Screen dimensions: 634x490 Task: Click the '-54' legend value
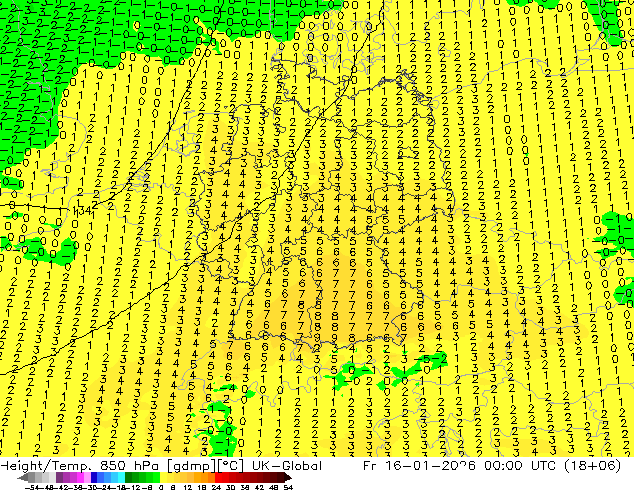pyautogui.click(x=32, y=487)
